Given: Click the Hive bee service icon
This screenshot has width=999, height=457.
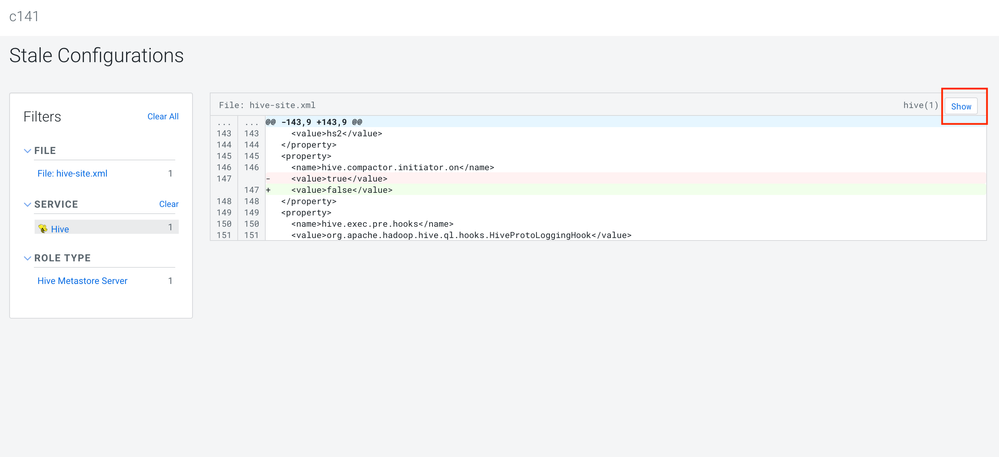Looking at the screenshot, I should (x=43, y=228).
